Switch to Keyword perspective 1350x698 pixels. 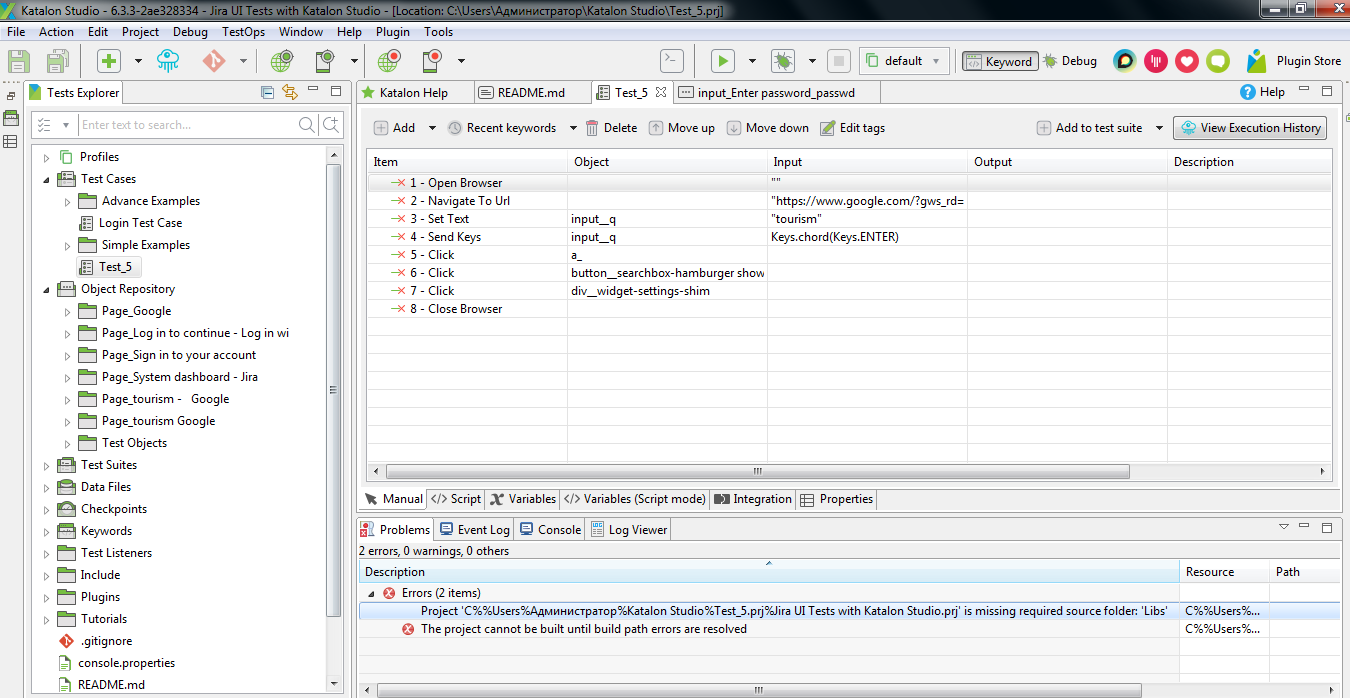coord(1000,61)
